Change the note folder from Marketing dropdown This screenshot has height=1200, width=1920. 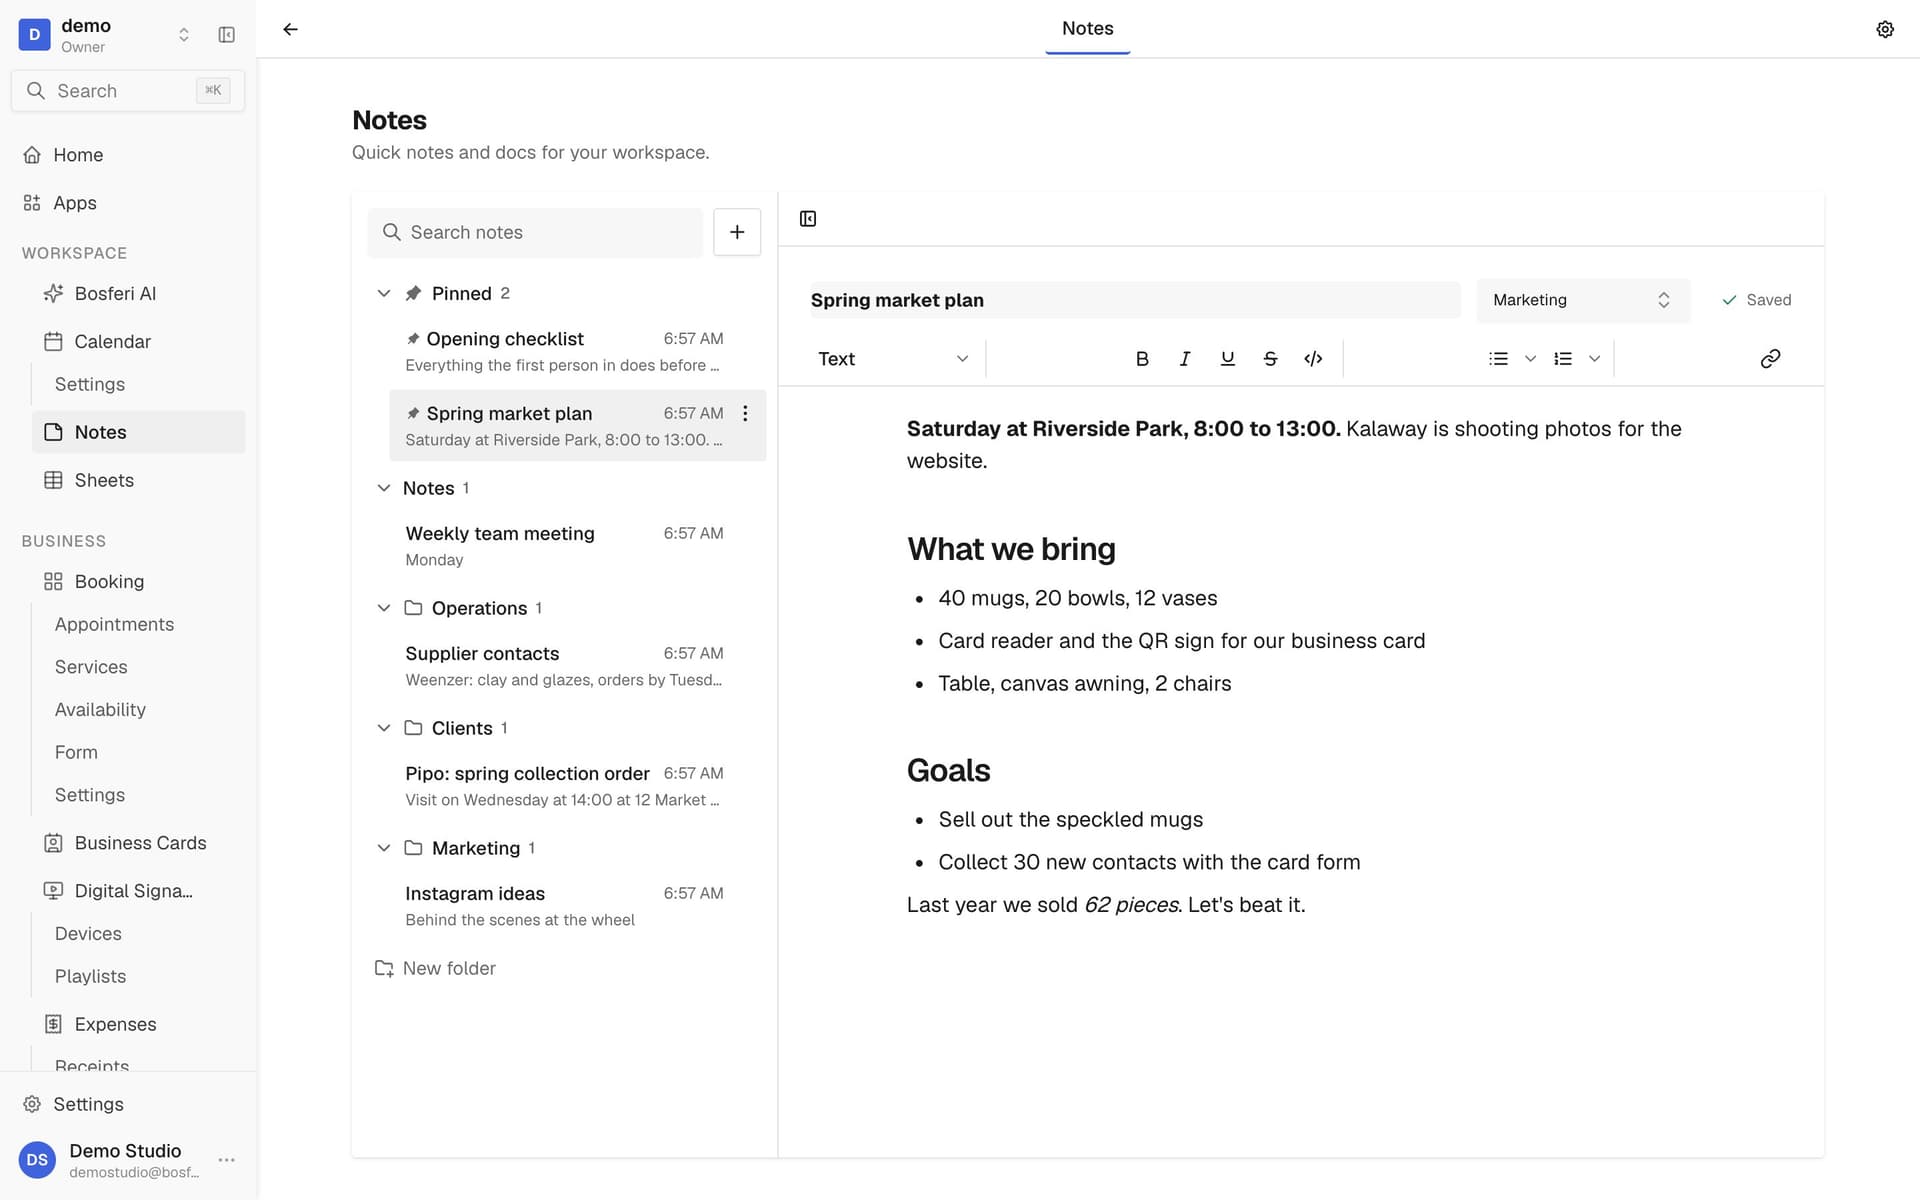[1583, 300]
